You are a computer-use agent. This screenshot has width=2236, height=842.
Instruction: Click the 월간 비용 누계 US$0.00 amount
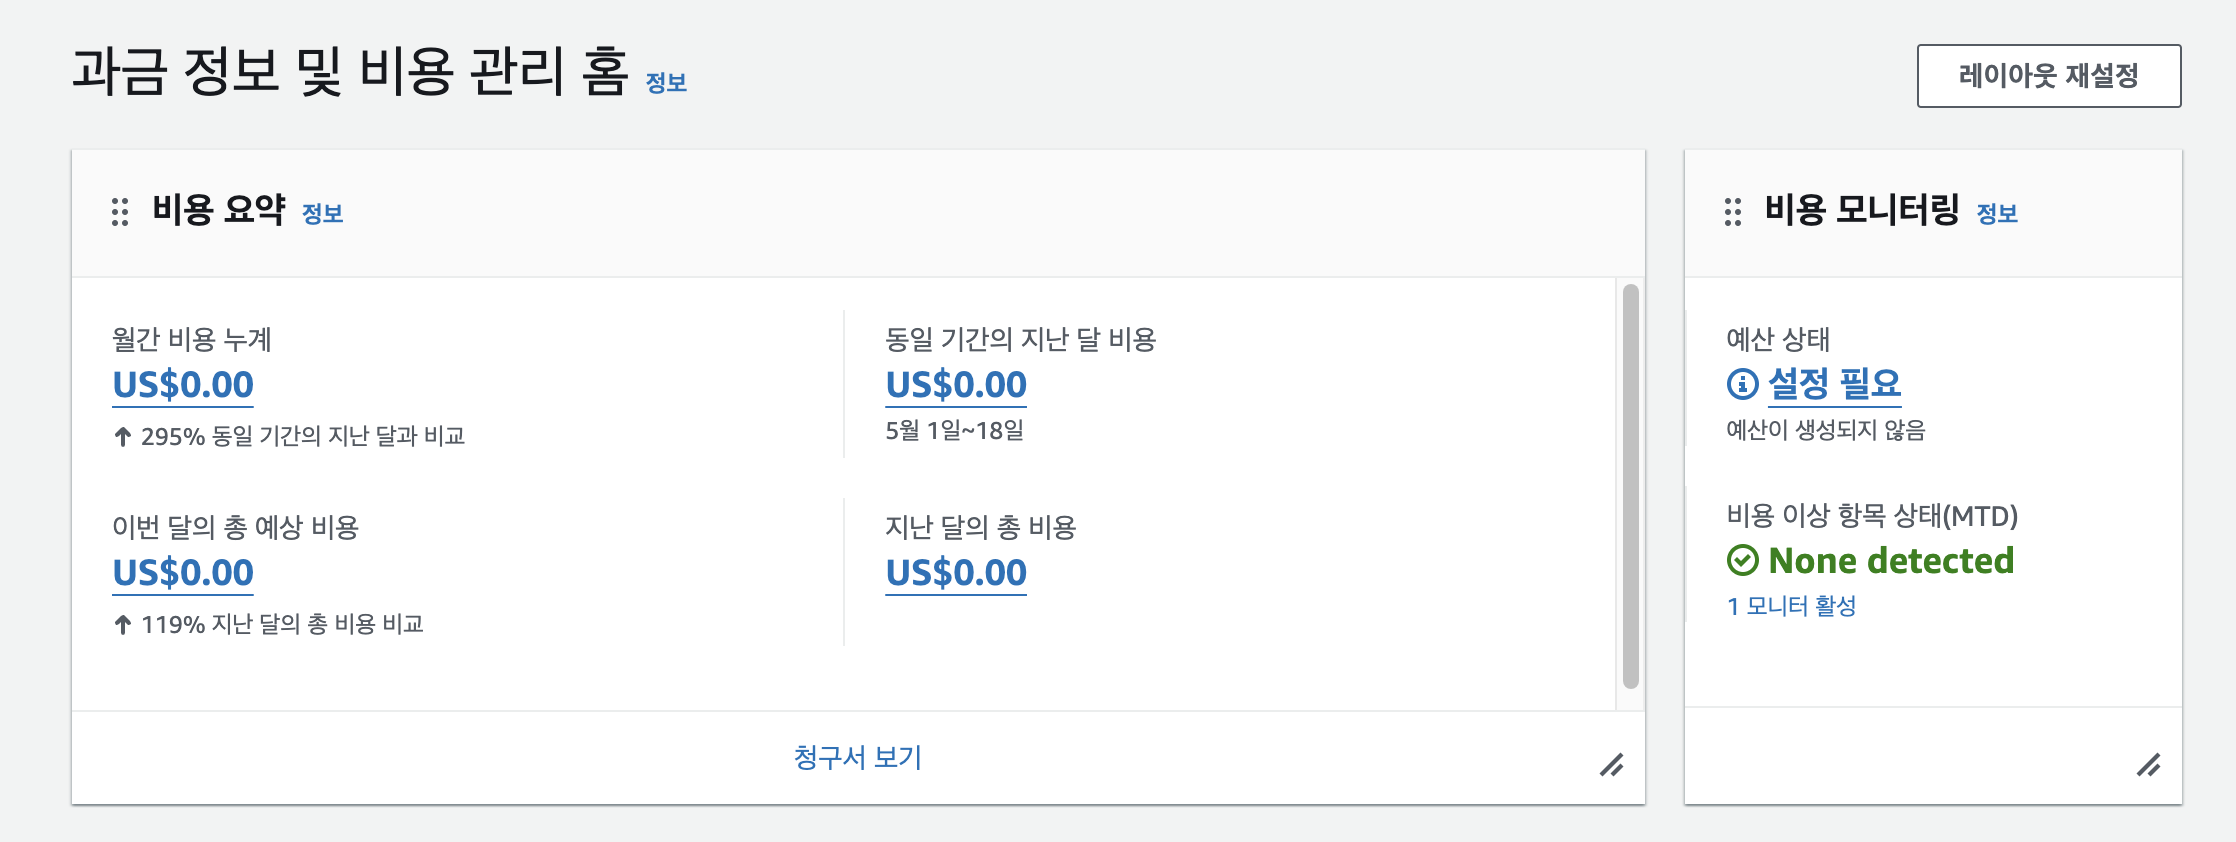click(183, 385)
